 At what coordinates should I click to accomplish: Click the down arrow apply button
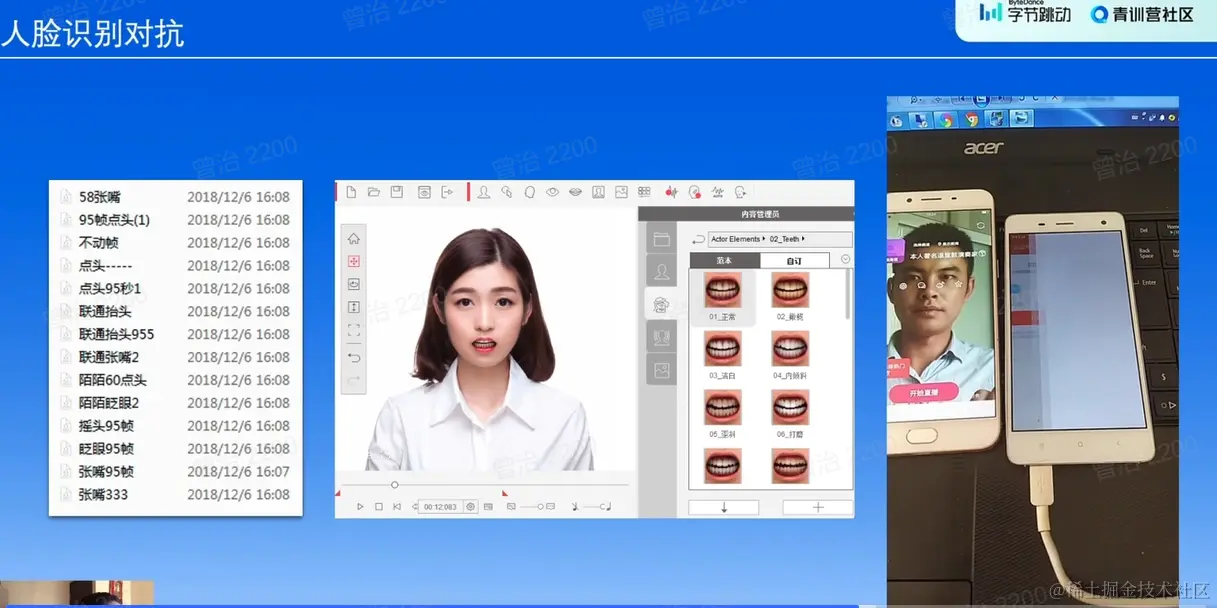click(x=723, y=507)
